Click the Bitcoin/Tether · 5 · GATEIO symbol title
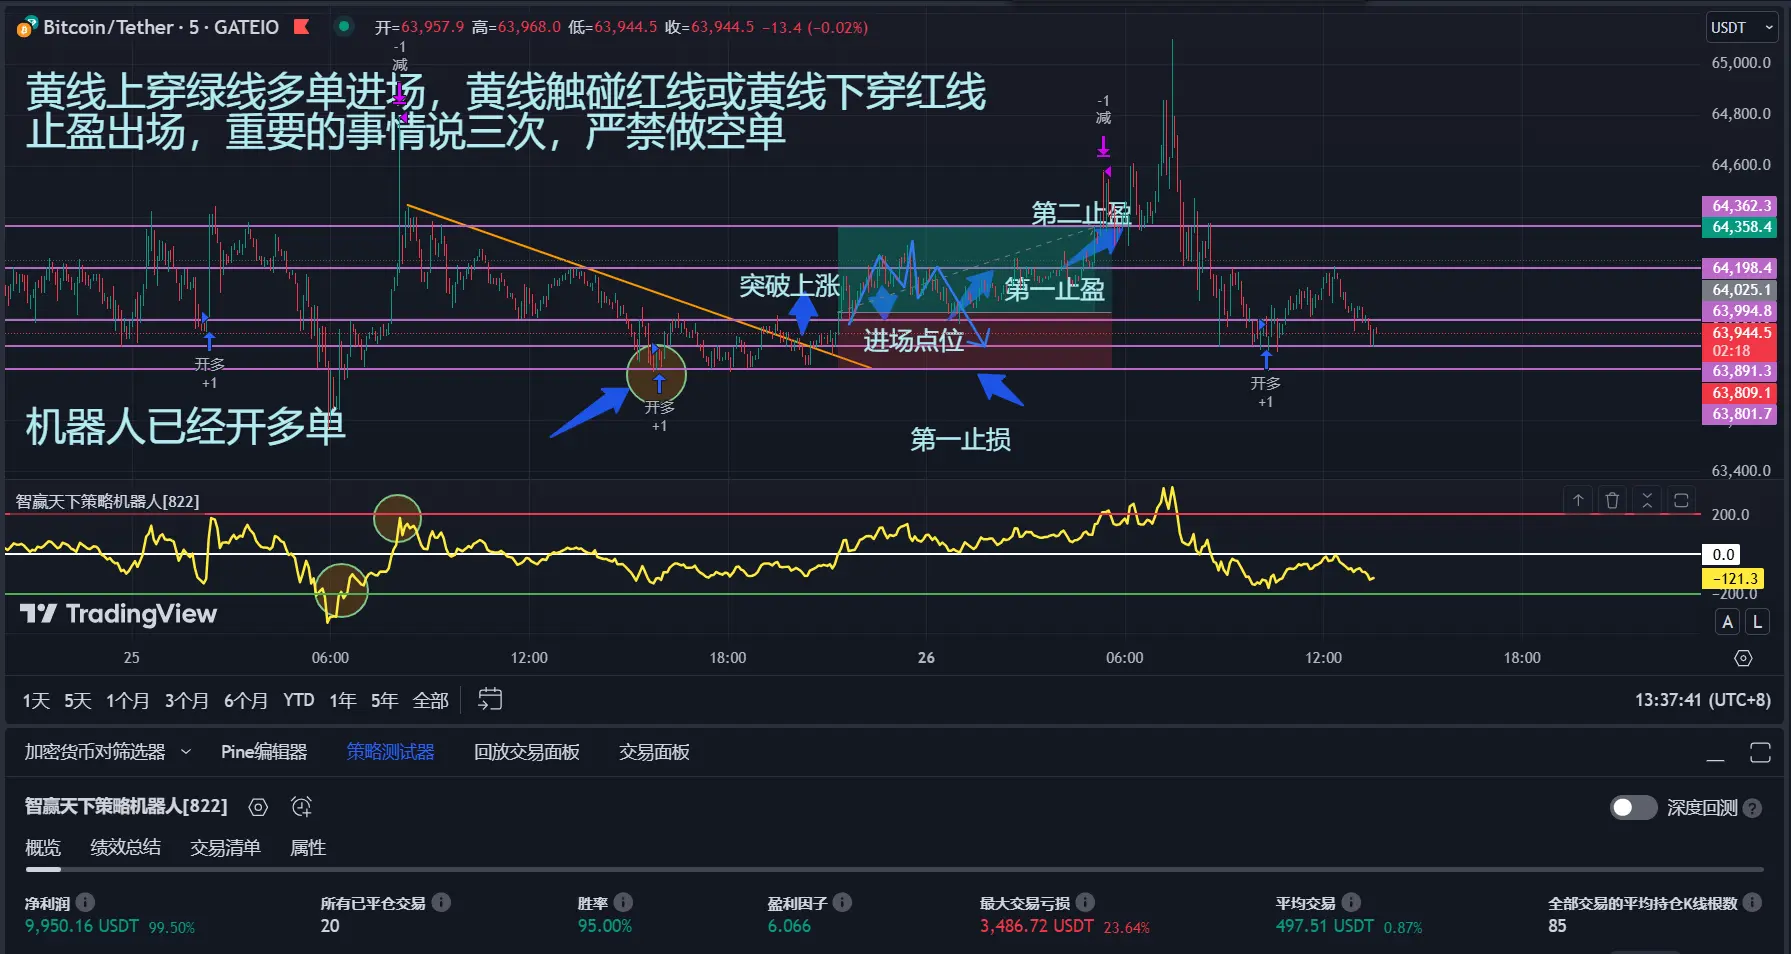The height and width of the screenshot is (954, 1791). [x=161, y=27]
